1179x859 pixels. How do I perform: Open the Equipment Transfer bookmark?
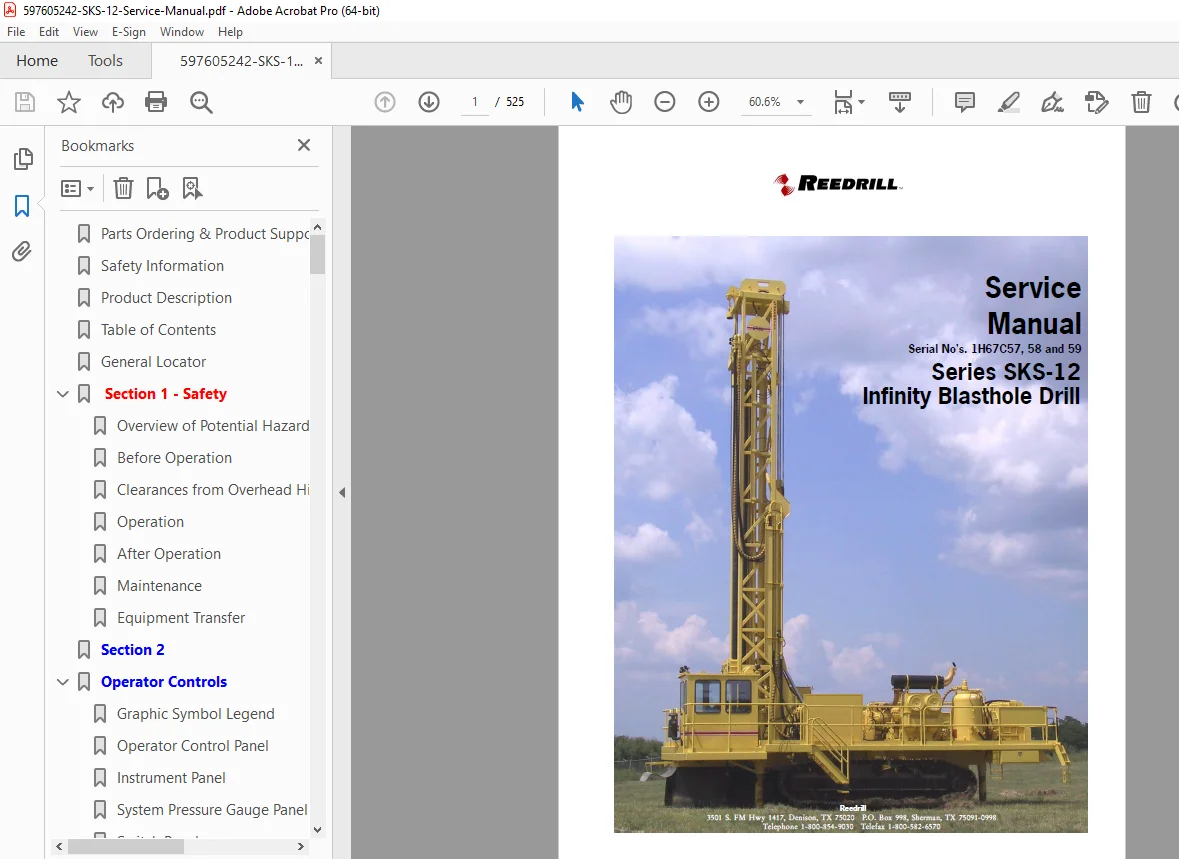tap(181, 618)
